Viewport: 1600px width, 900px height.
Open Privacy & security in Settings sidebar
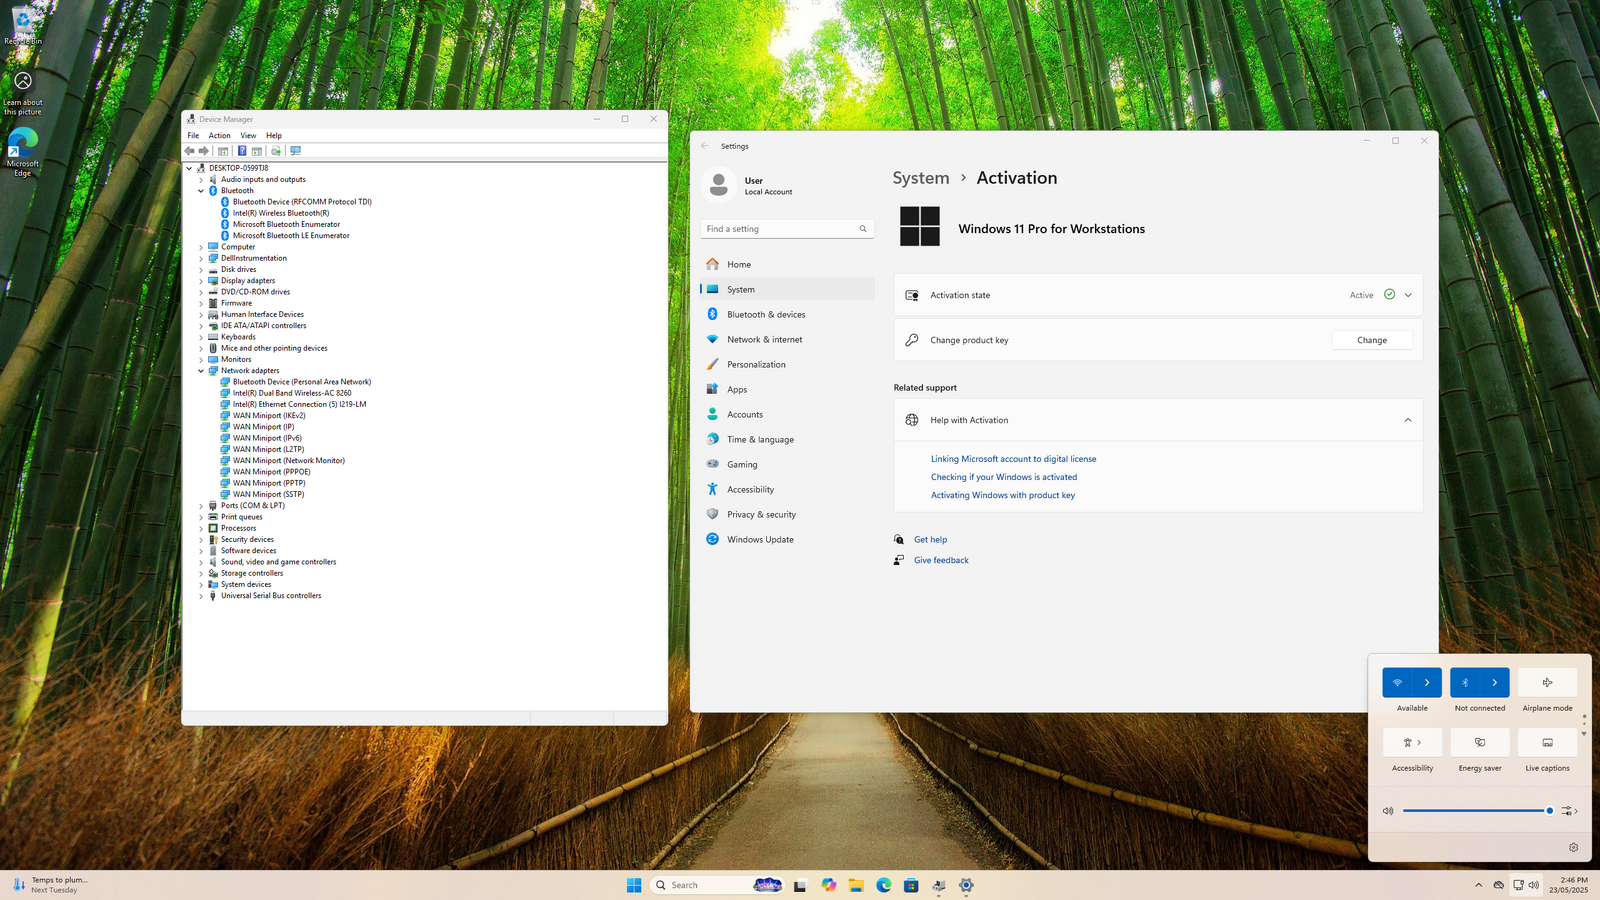tap(787, 514)
